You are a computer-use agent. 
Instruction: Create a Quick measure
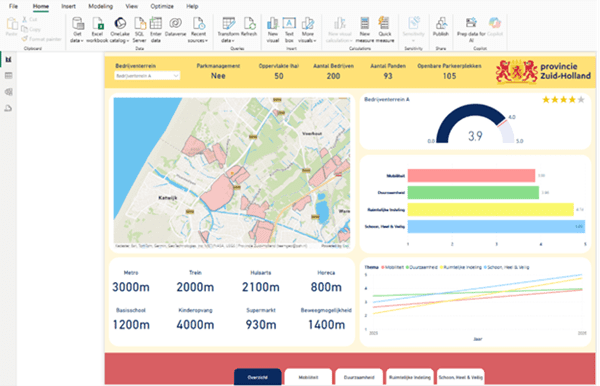pyautogui.click(x=385, y=29)
